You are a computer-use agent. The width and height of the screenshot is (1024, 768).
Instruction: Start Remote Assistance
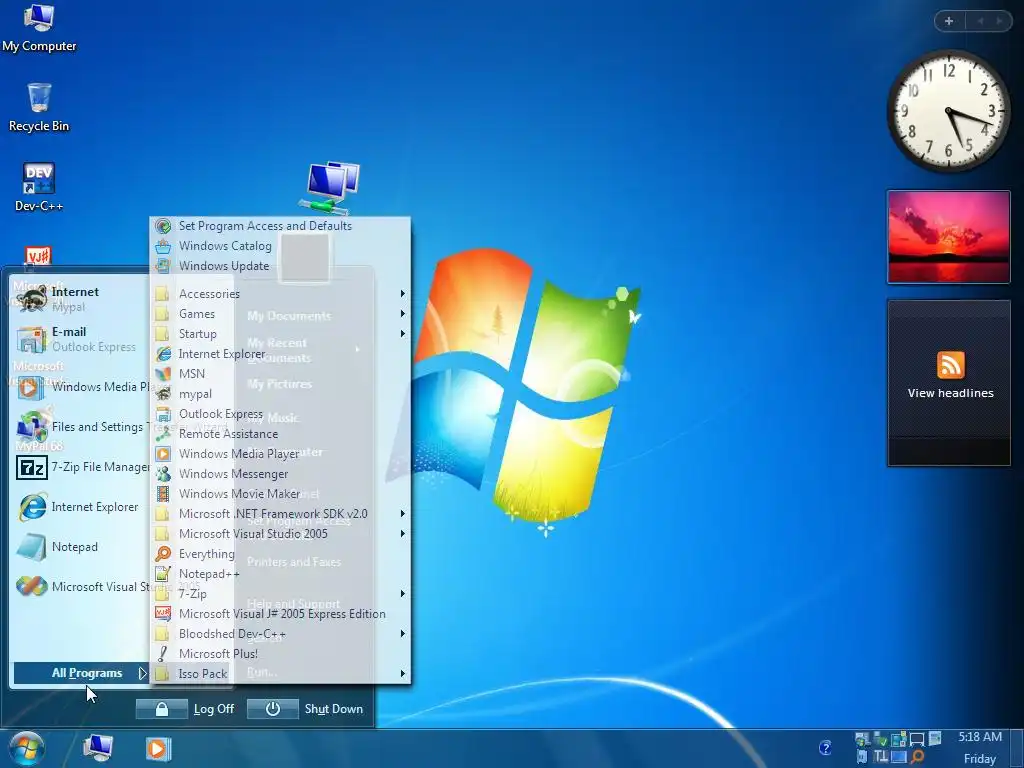pyautogui.click(x=280, y=434)
